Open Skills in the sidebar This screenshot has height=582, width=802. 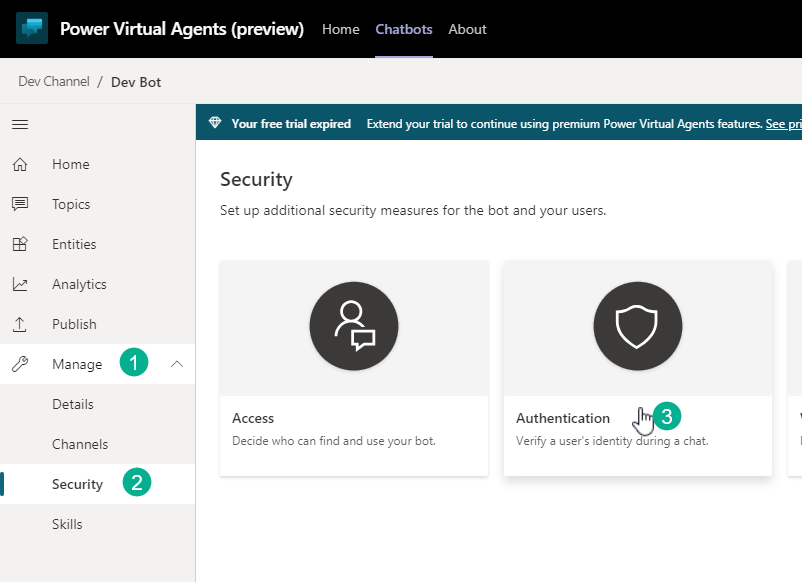tap(67, 524)
